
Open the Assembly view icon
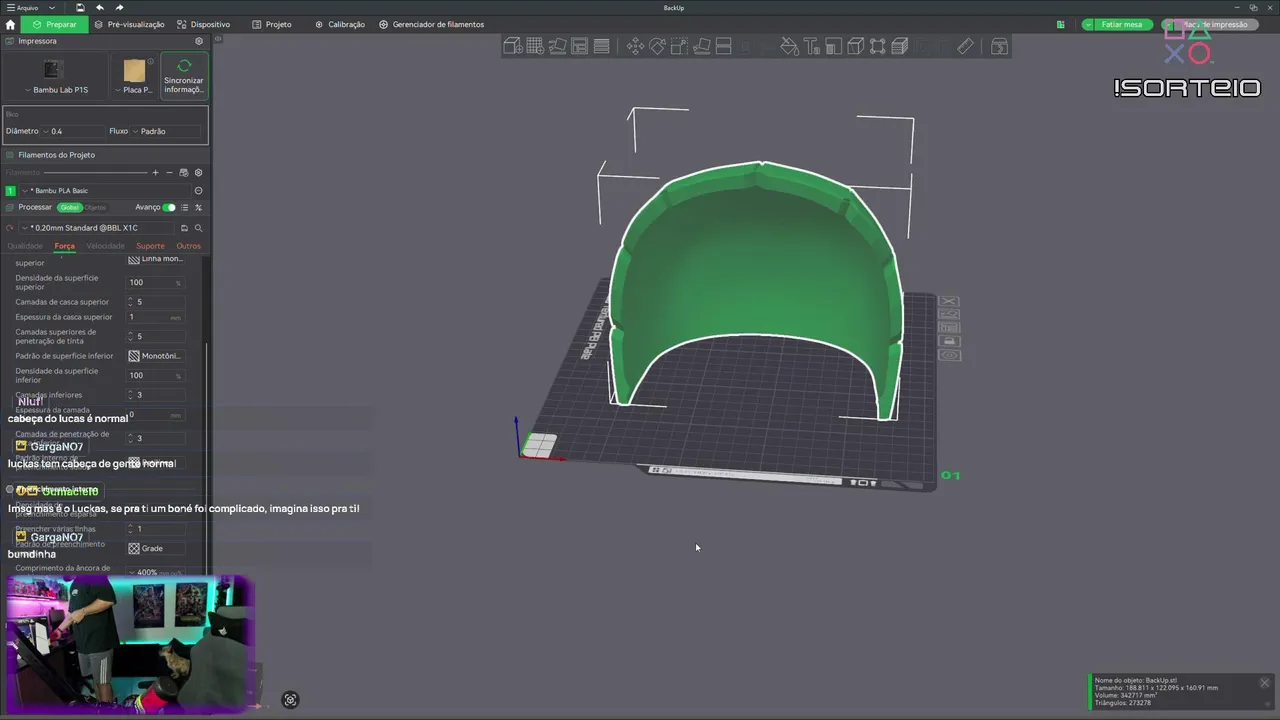tap(999, 46)
